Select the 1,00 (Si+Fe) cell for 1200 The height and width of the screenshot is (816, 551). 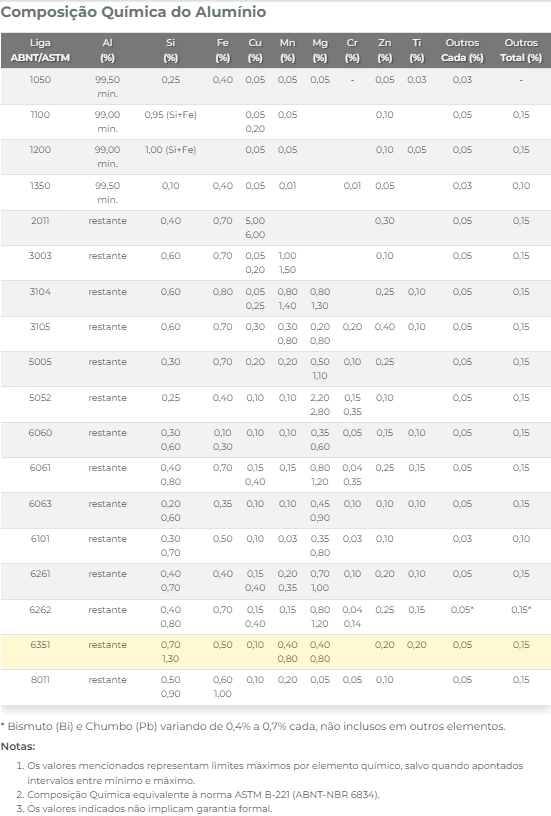click(x=171, y=150)
